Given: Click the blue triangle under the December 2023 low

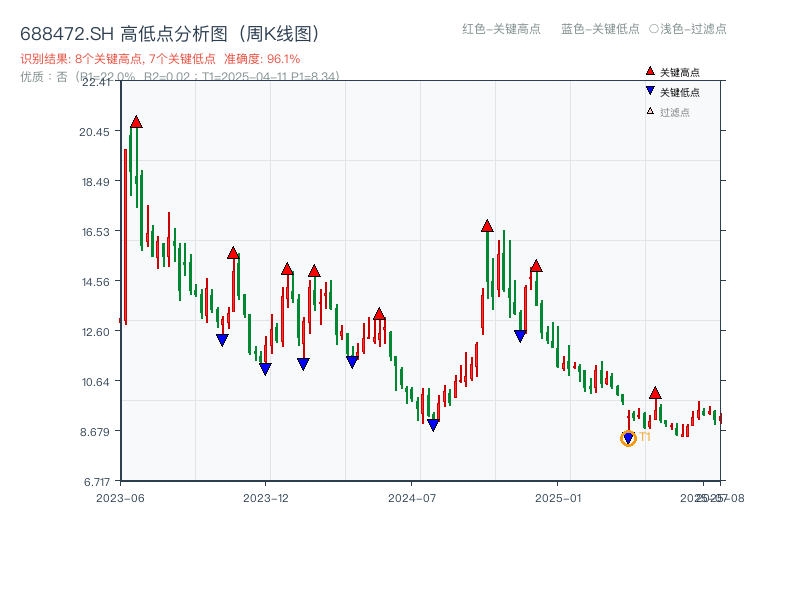Looking at the screenshot, I should (x=264, y=369).
